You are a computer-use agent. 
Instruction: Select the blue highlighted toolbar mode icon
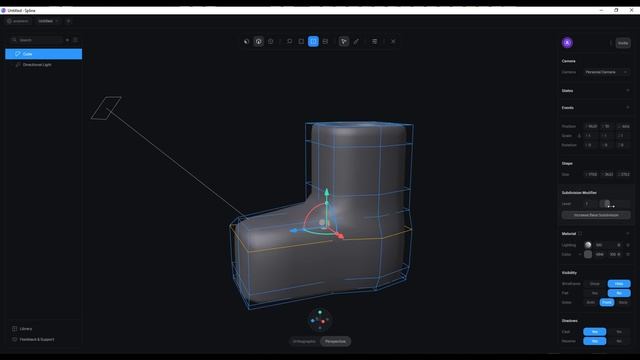[x=313, y=41]
